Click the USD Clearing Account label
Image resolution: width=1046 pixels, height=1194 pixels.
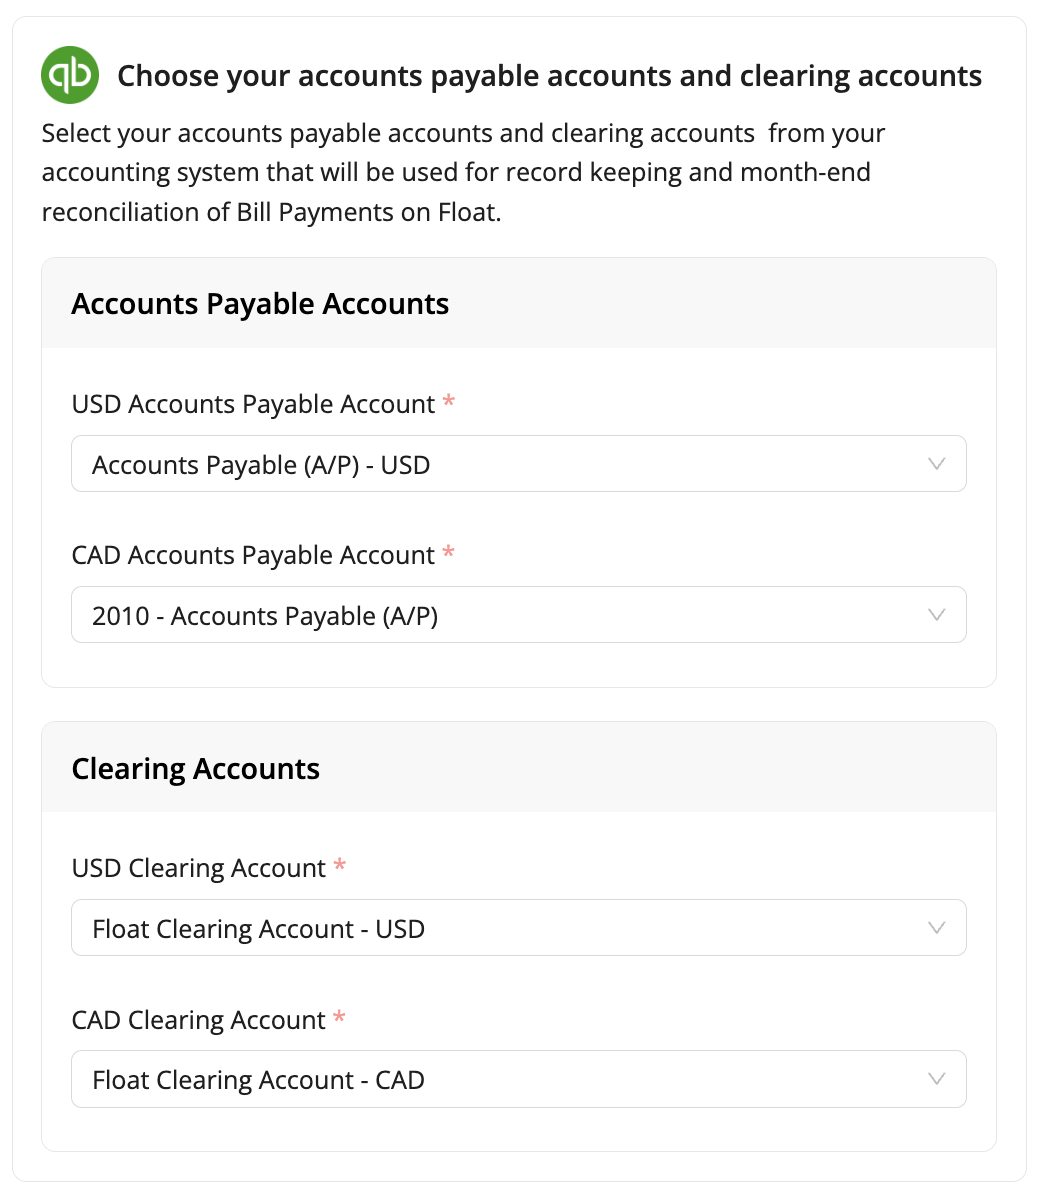199,868
